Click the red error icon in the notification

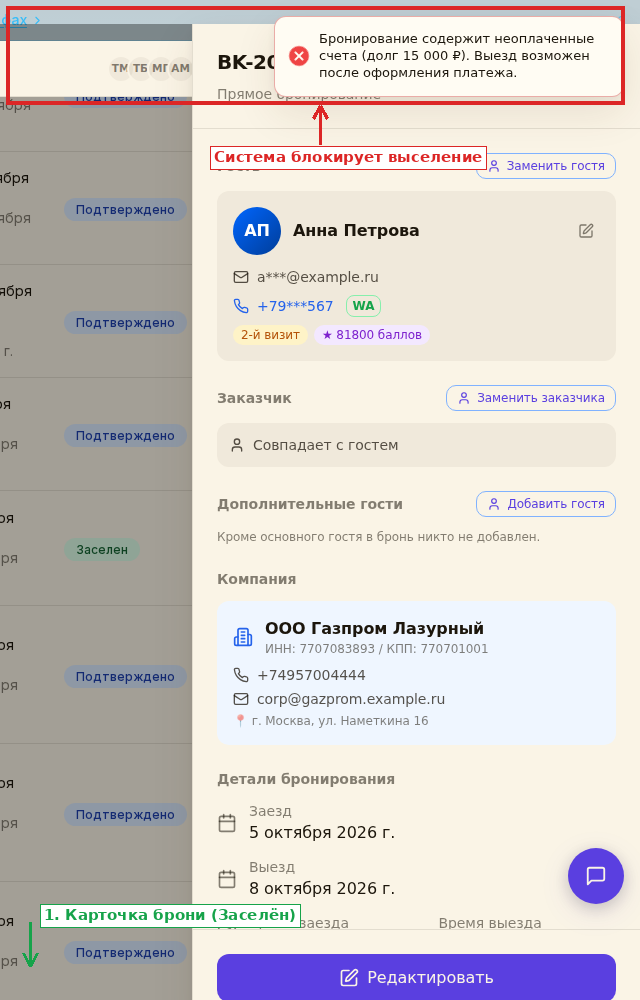coord(299,56)
